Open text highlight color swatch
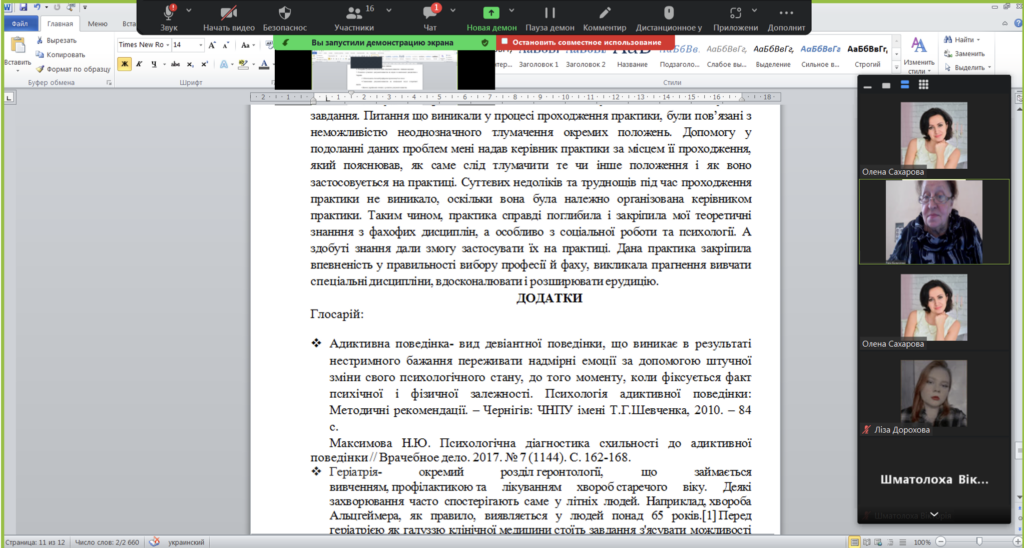This screenshot has height=548, width=1024. [244, 64]
